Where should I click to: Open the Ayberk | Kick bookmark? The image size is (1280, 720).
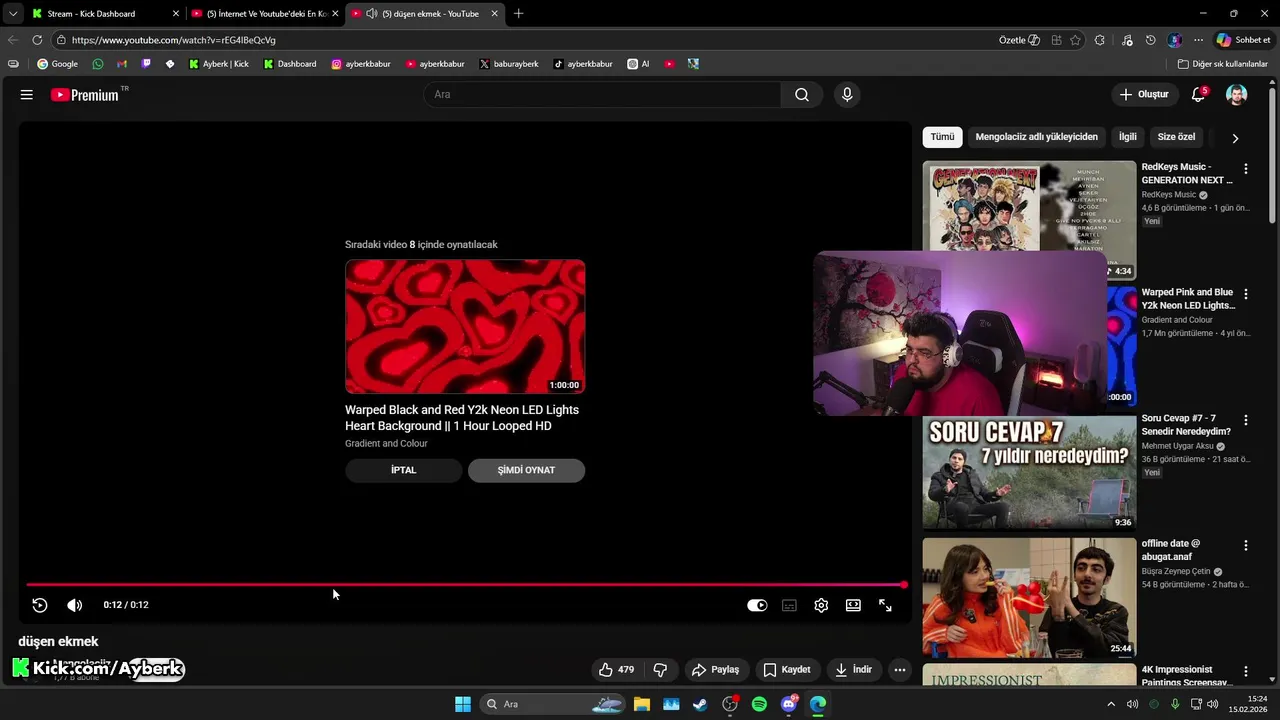click(218, 64)
